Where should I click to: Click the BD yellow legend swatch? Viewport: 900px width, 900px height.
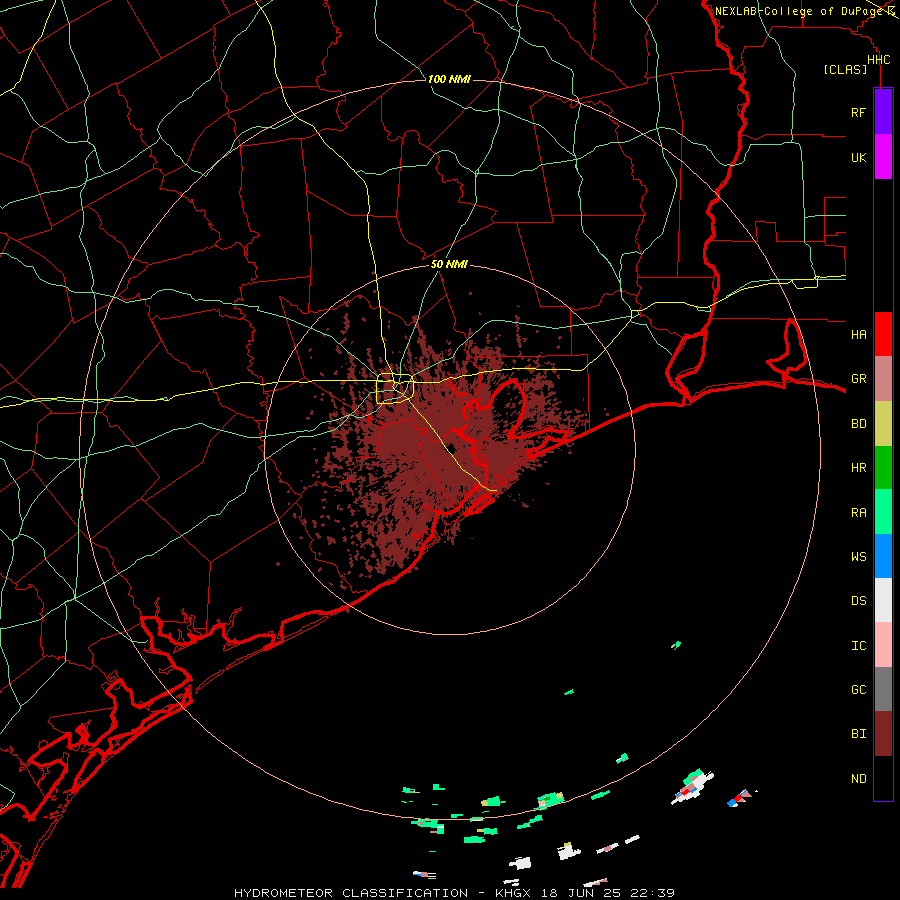click(883, 423)
